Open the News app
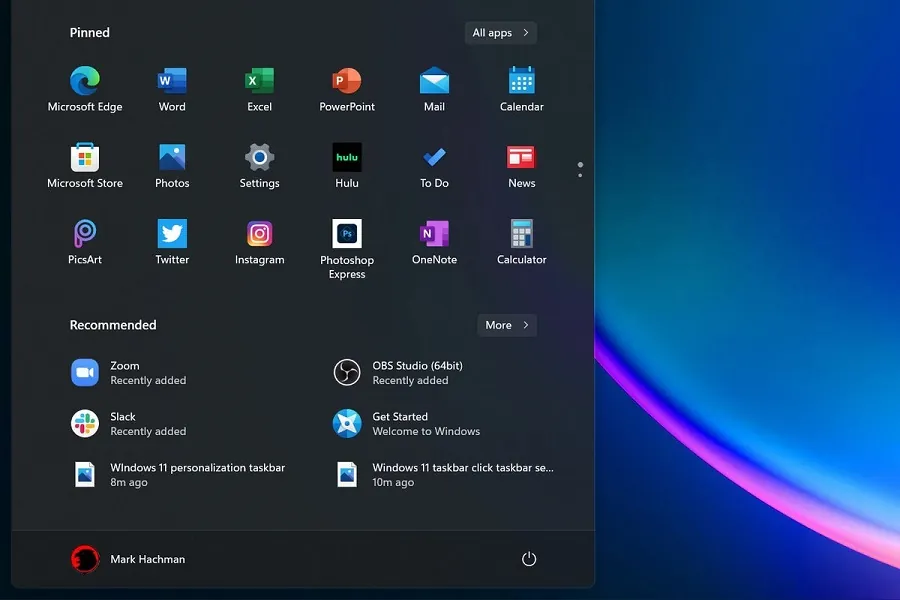 pos(521,165)
